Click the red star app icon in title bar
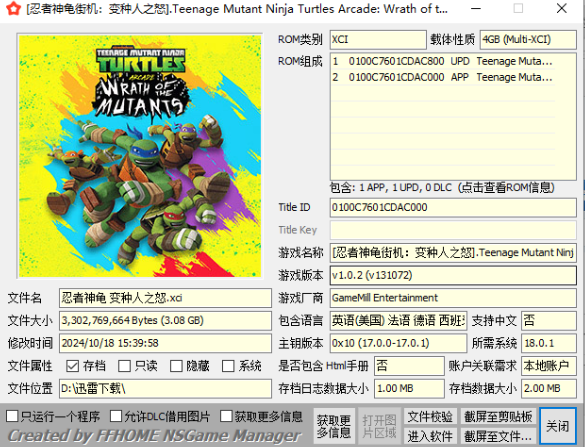The image size is (585, 447). click(x=13, y=8)
